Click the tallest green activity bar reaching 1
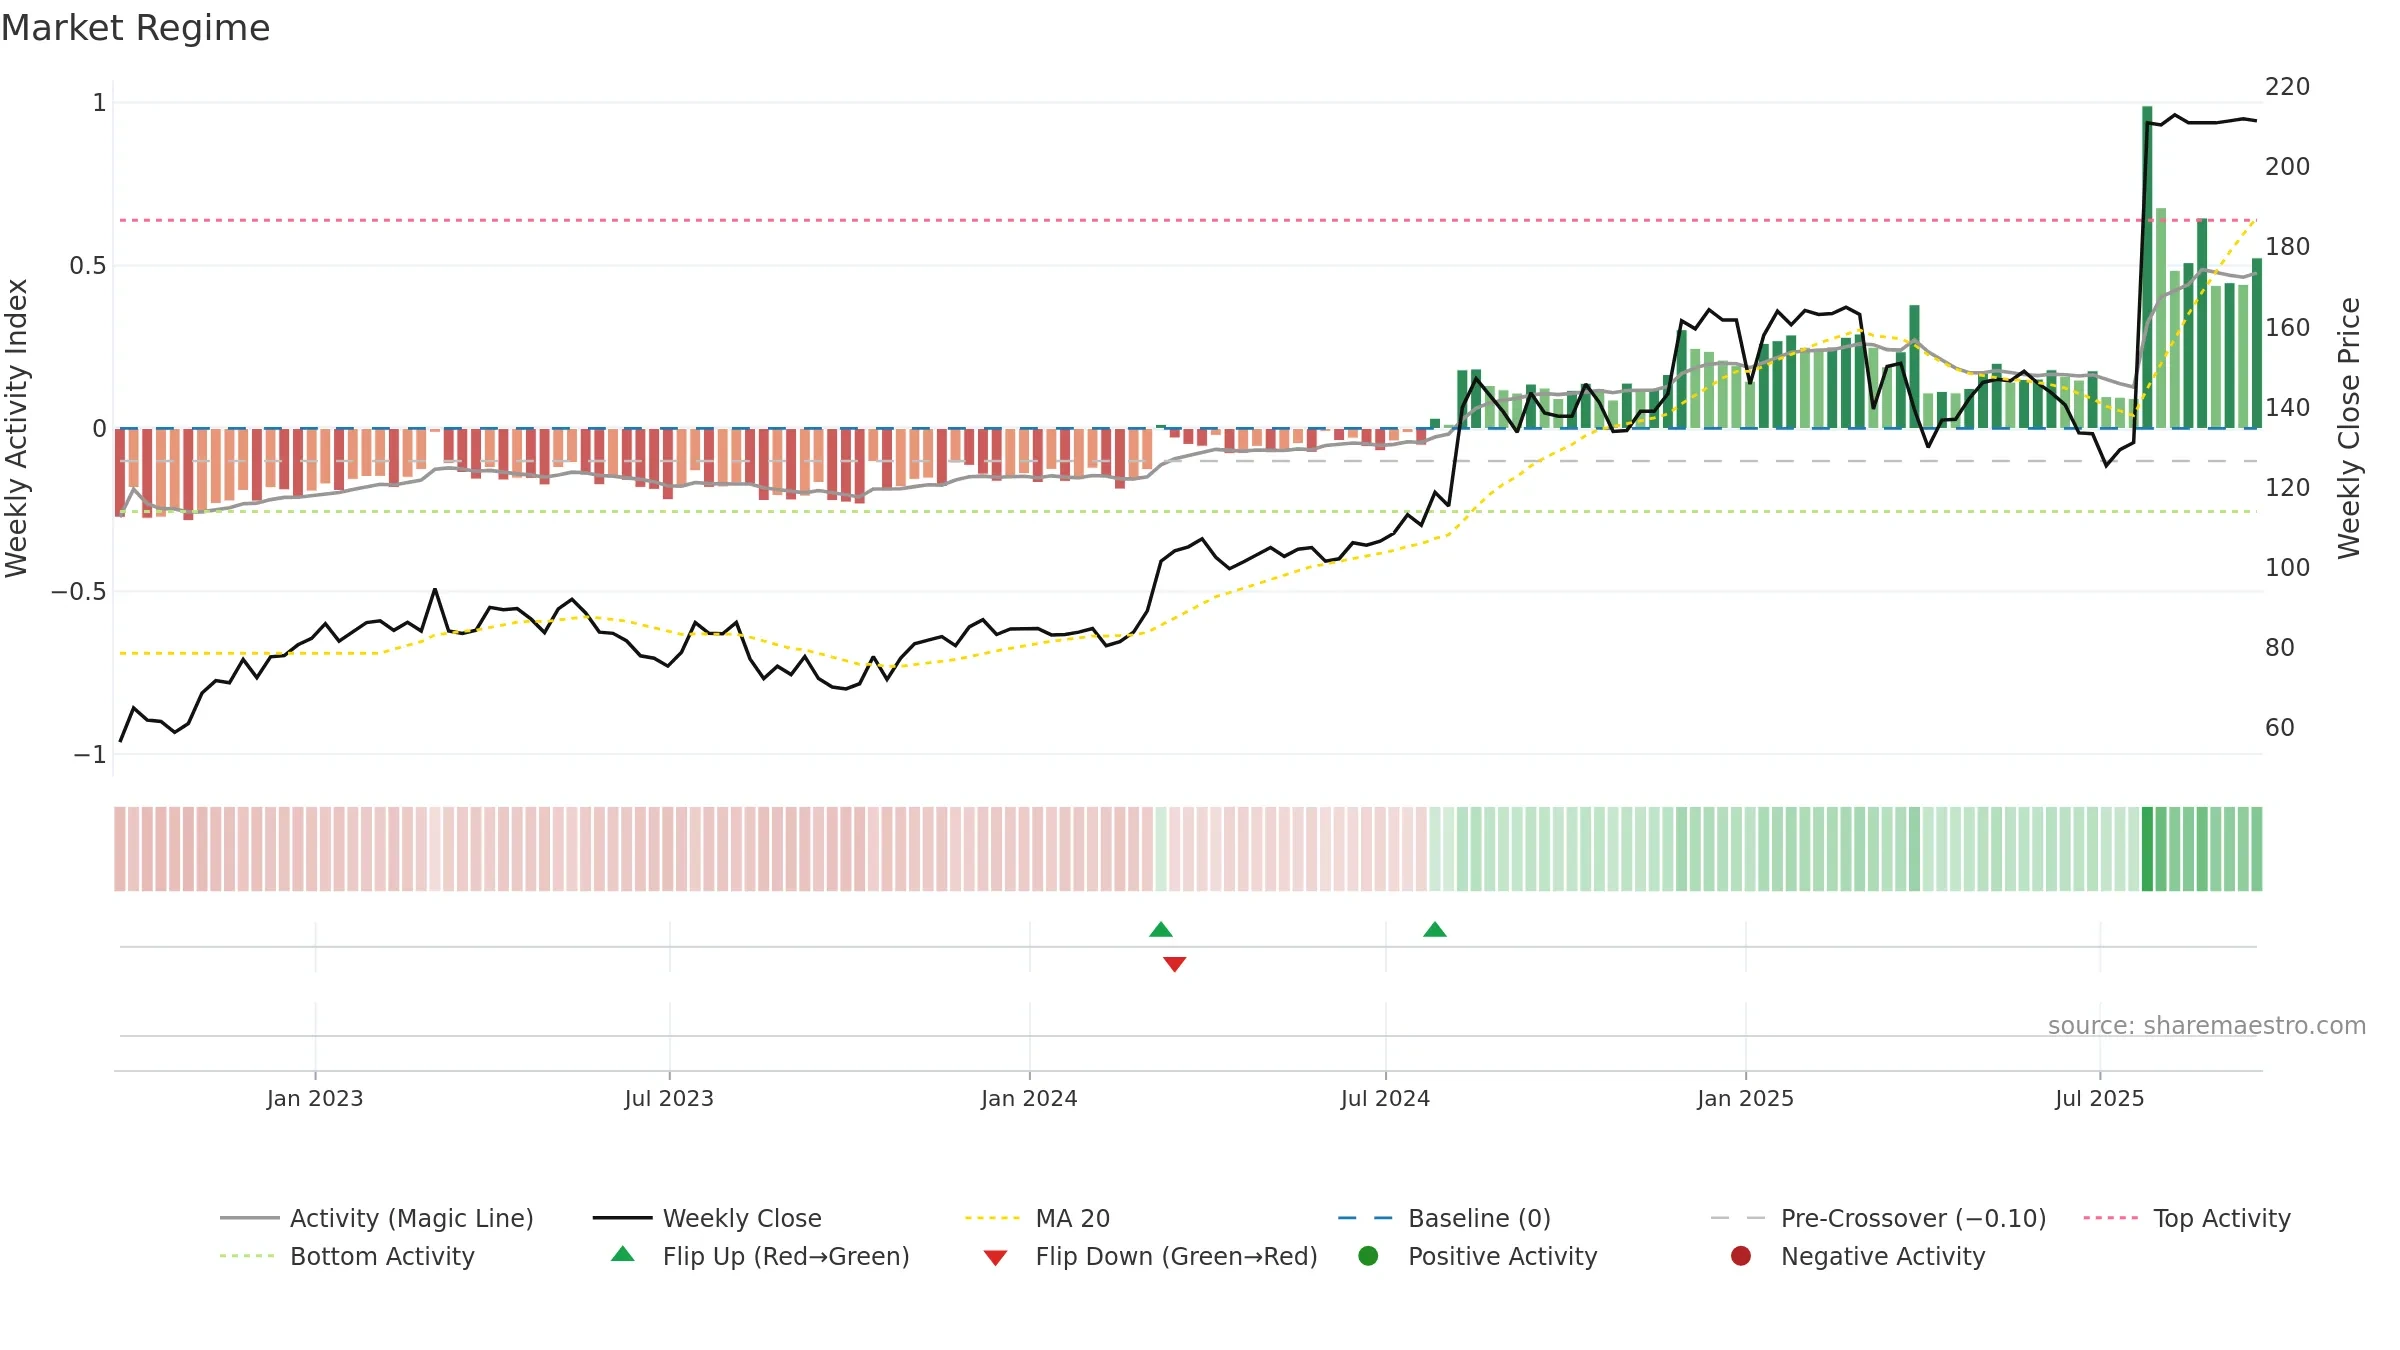The image size is (2400, 1350). coord(2147,267)
